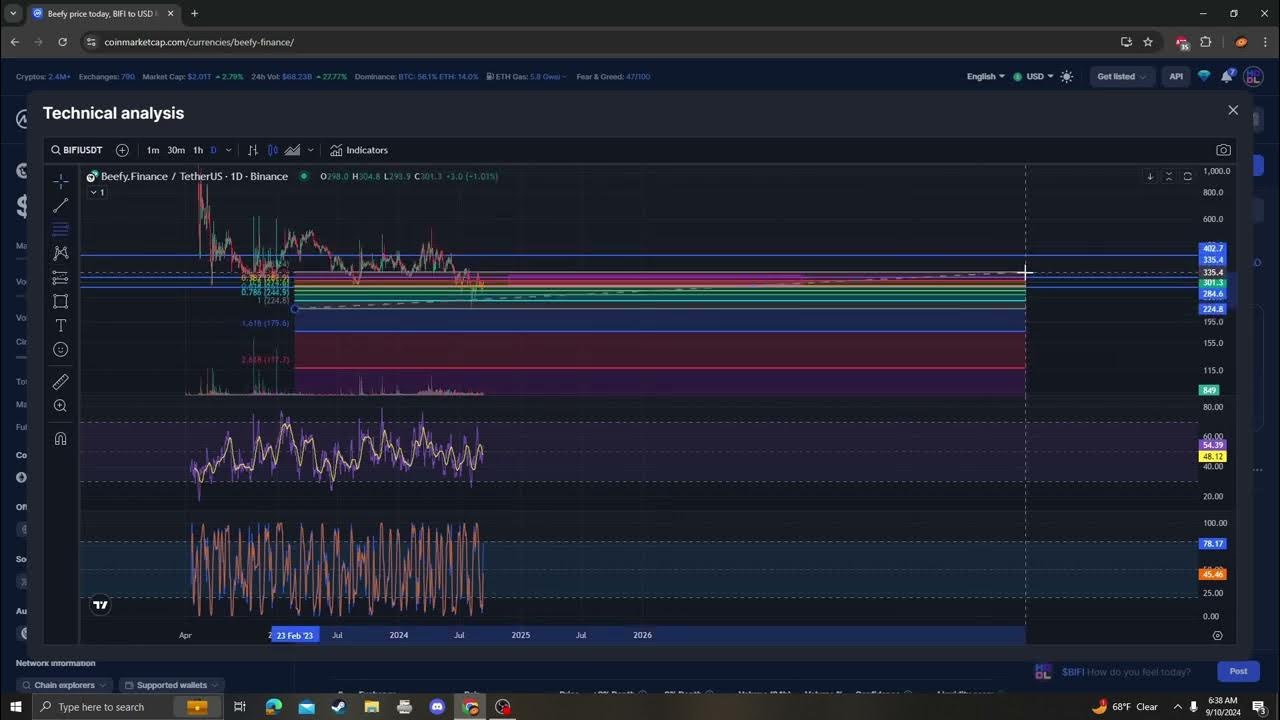The height and width of the screenshot is (720, 1280).
Task: Expand the indicator legend collapse arrow
Action: click(97, 192)
